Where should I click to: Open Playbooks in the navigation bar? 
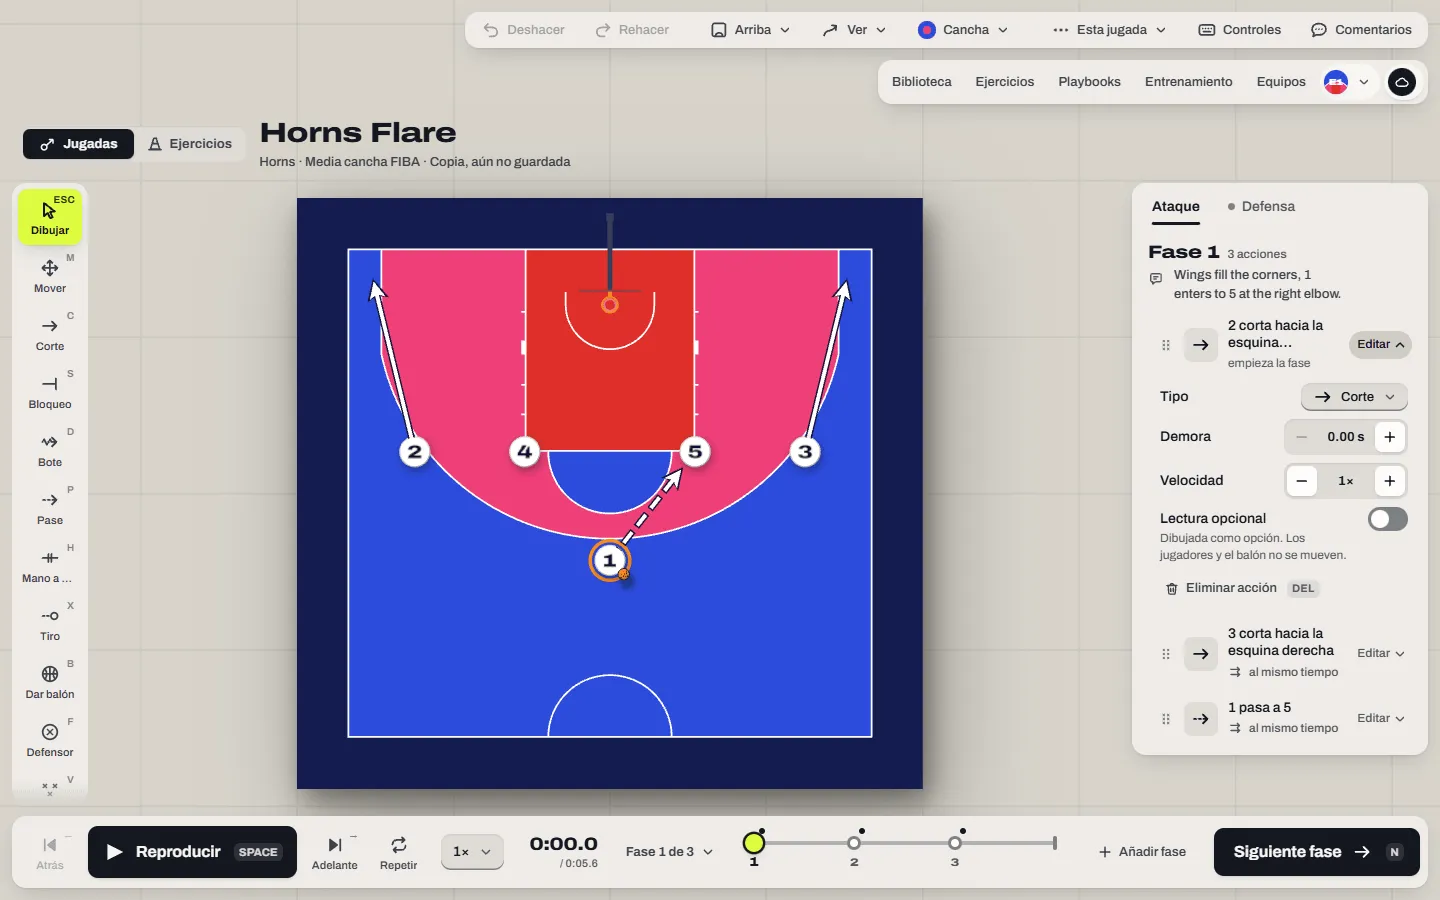[1089, 82]
